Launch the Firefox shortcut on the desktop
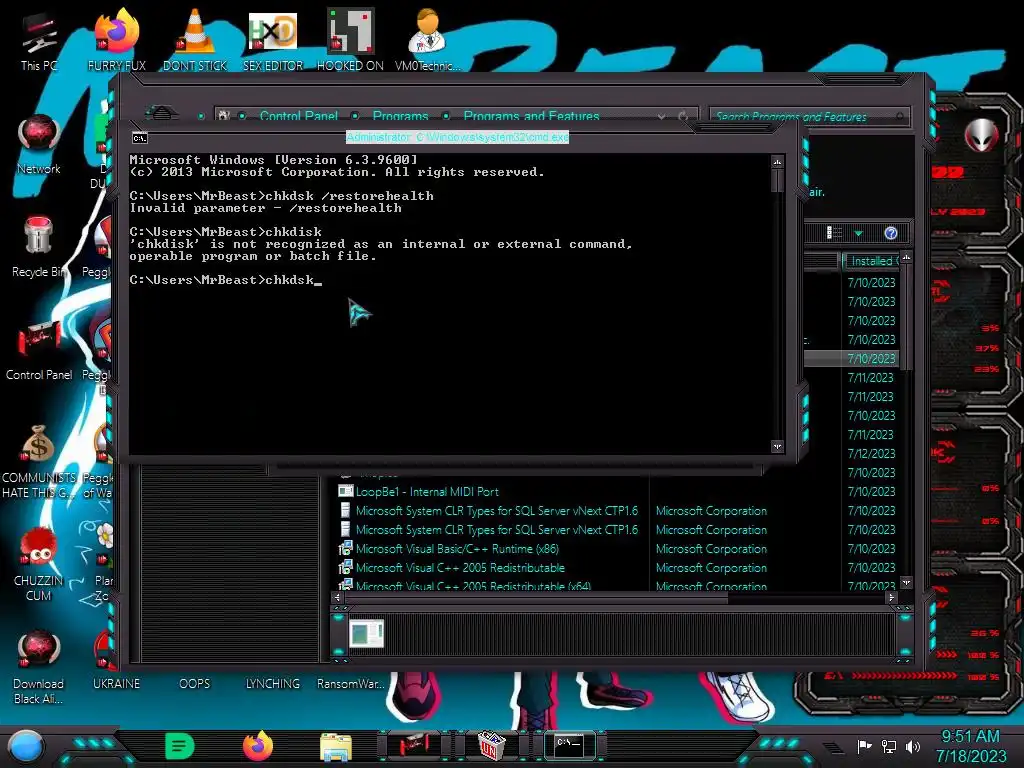 pos(116,40)
